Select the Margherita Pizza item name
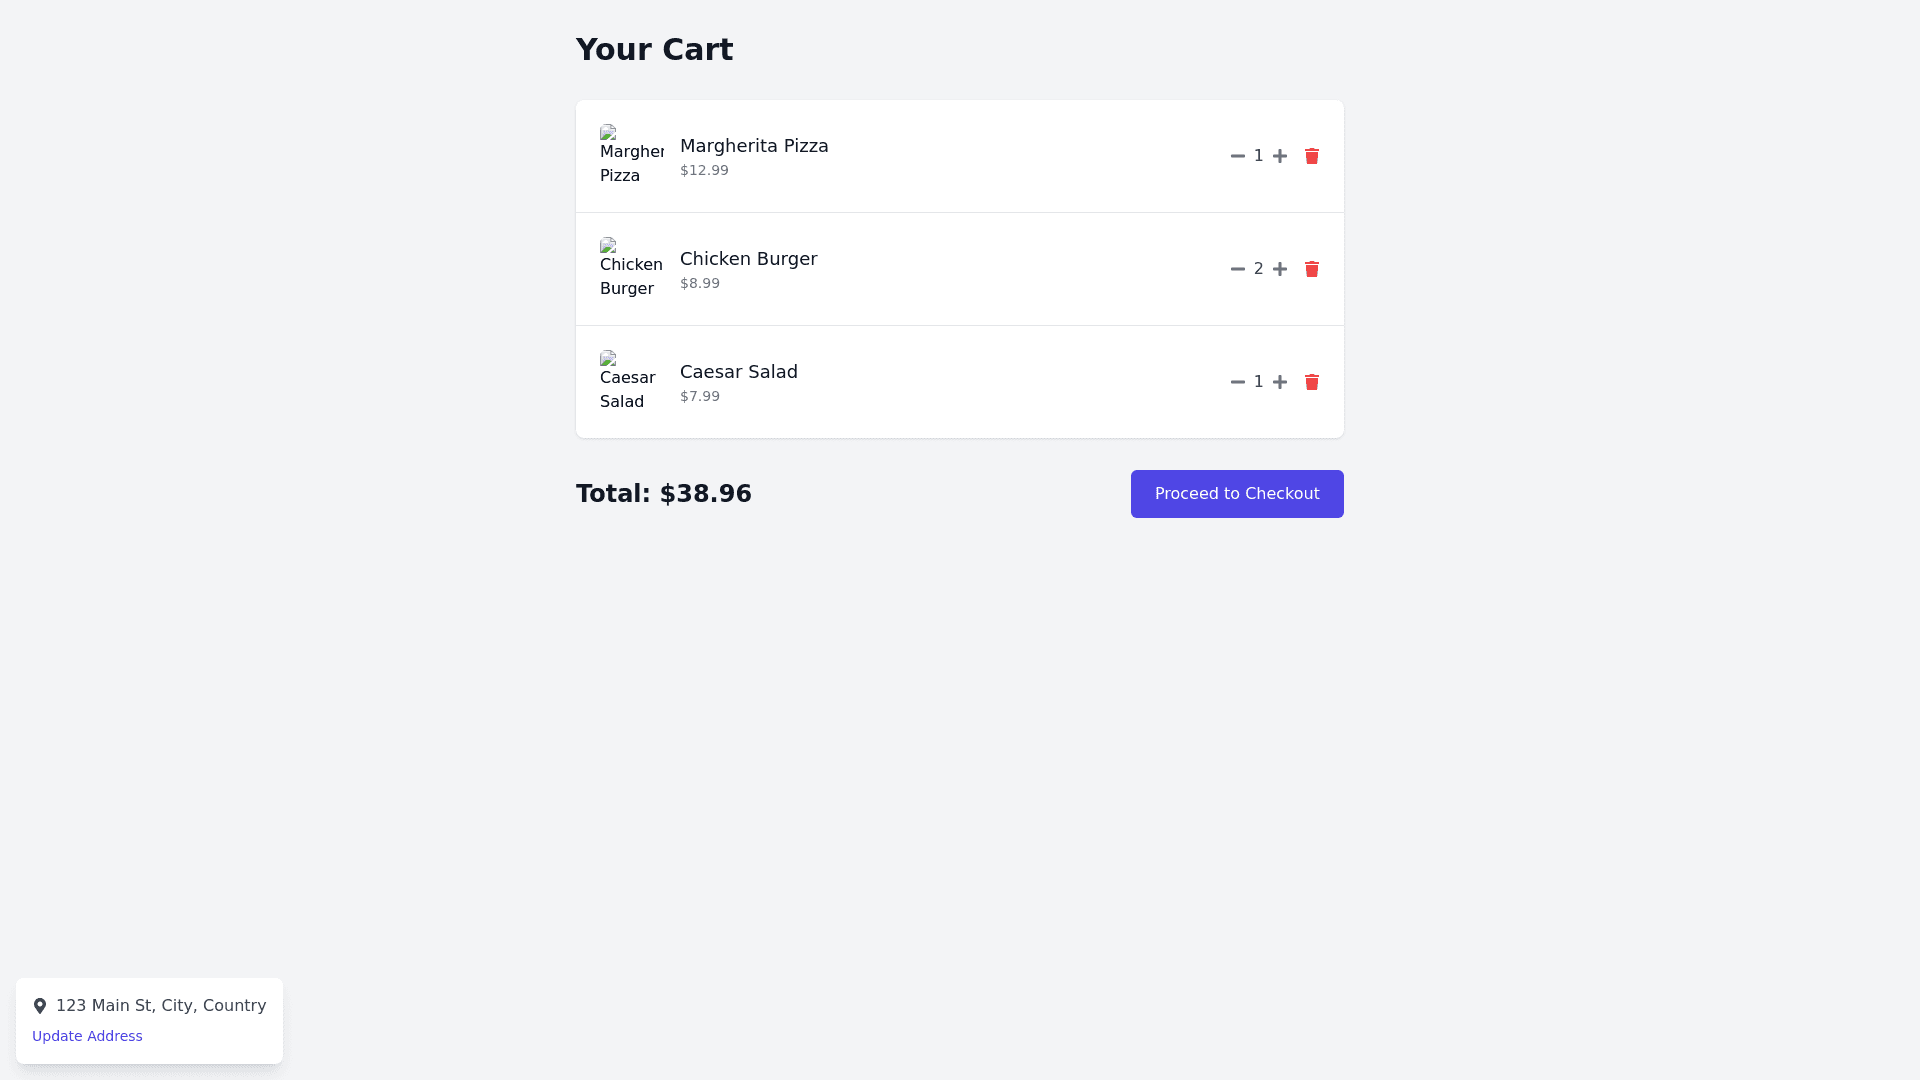 (754, 146)
